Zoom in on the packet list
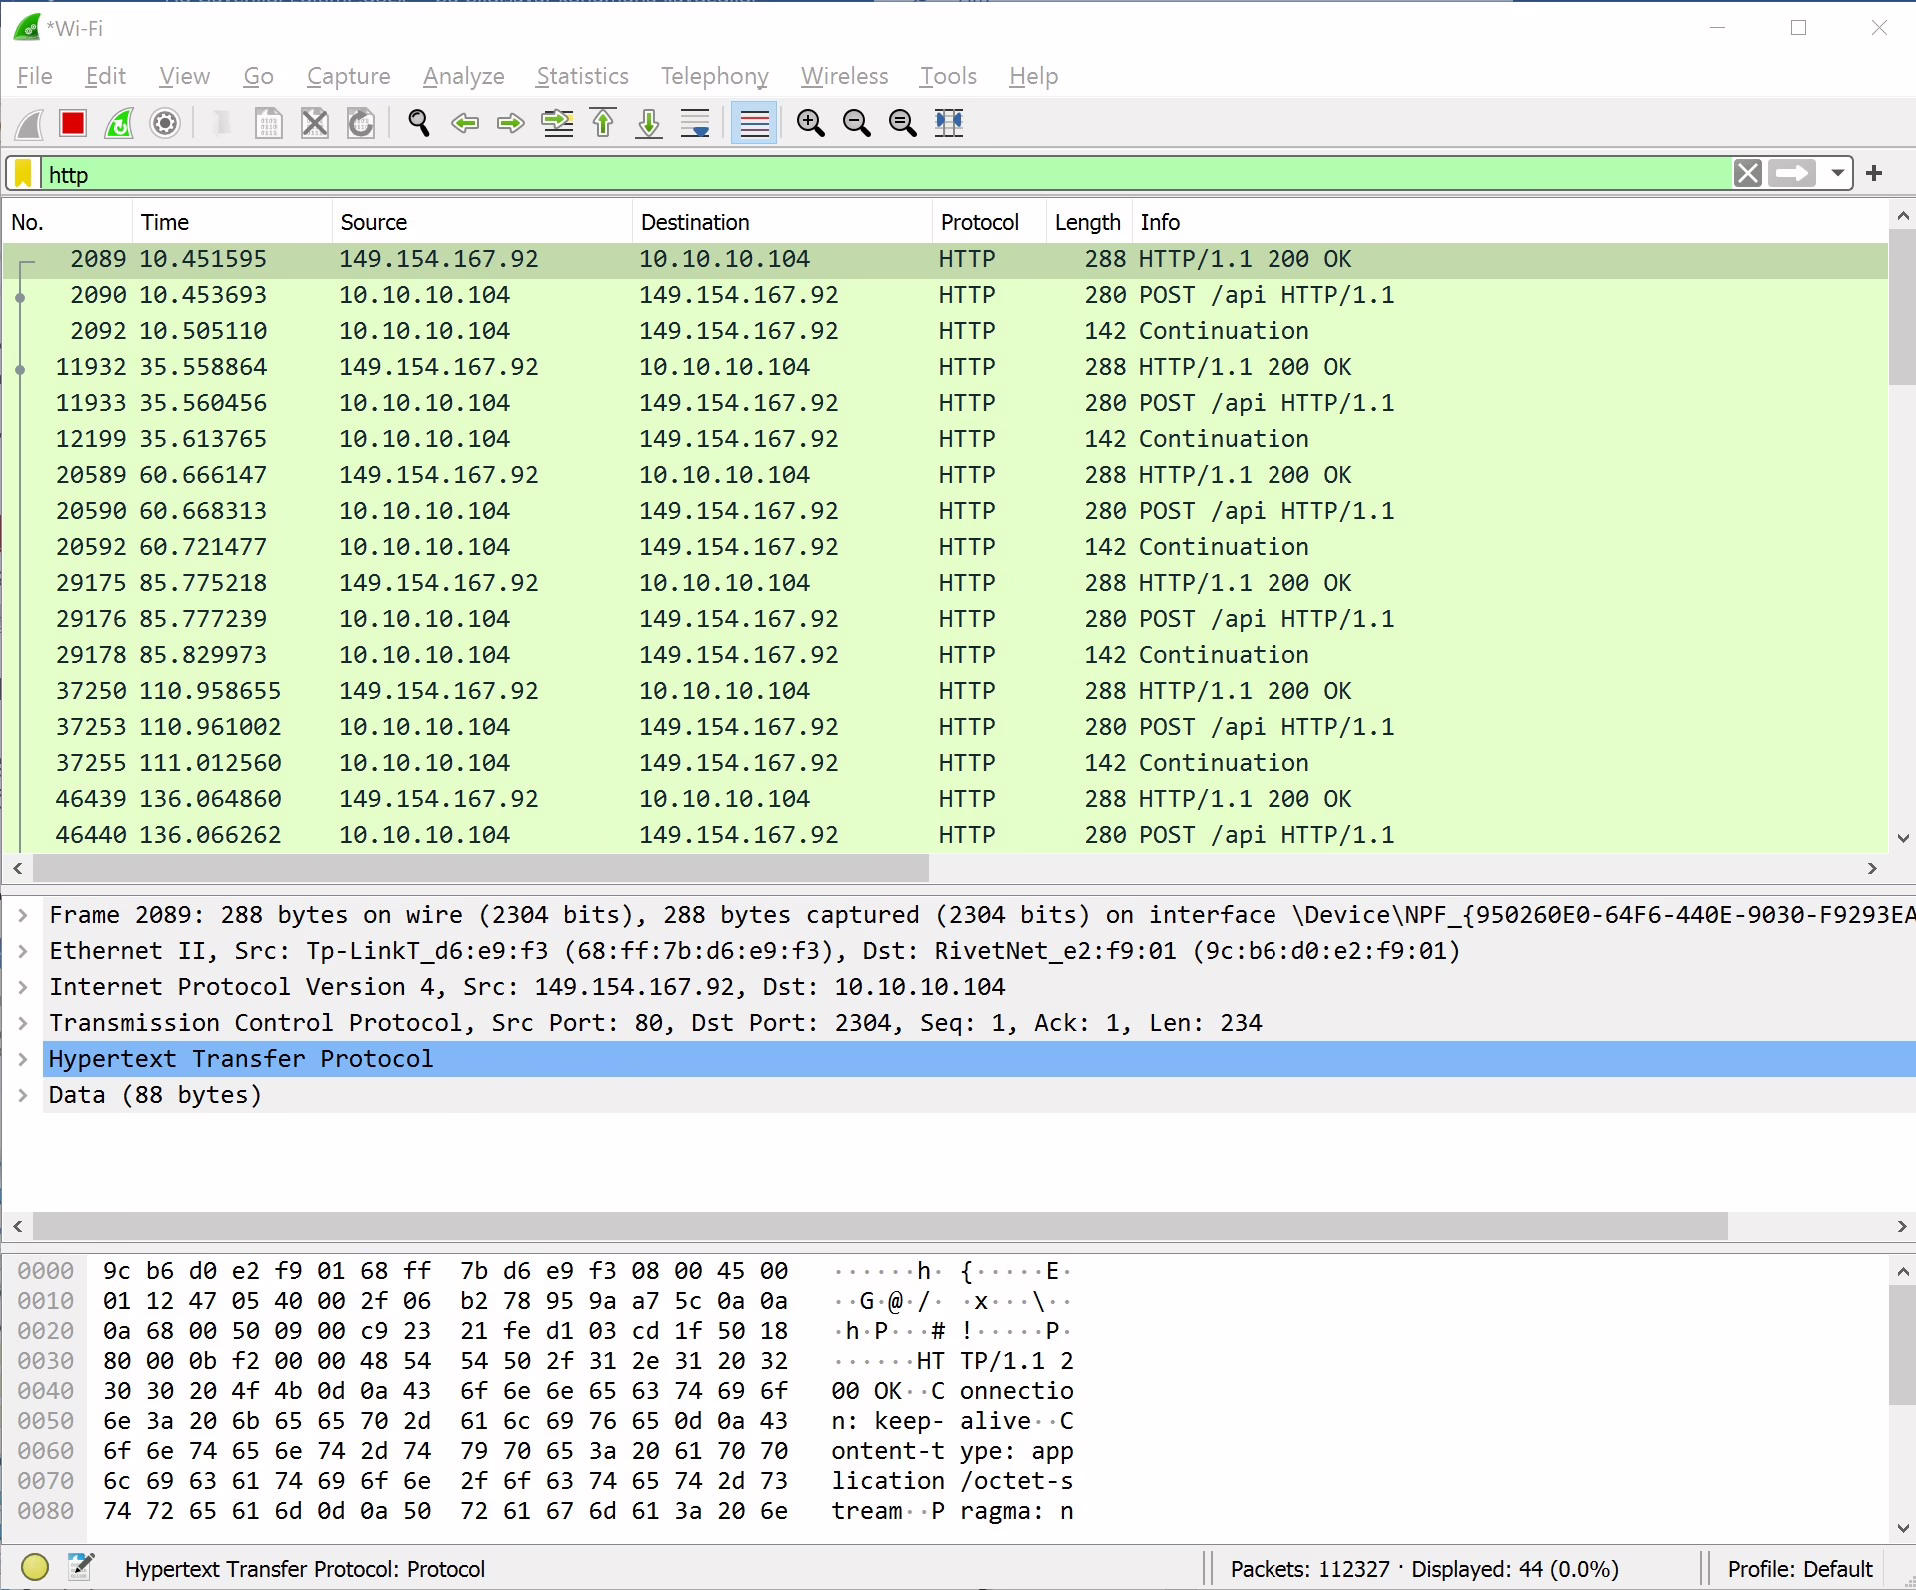 [810, 123]
